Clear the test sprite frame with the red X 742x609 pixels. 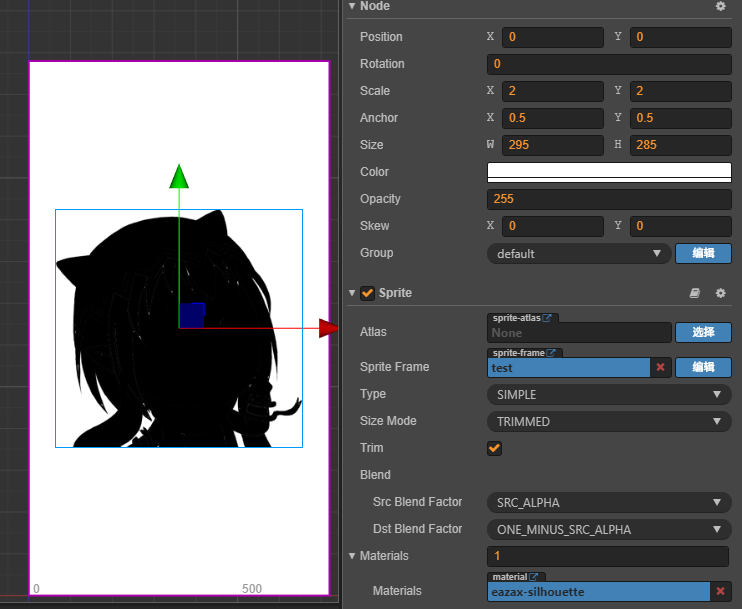pos(661,367)
